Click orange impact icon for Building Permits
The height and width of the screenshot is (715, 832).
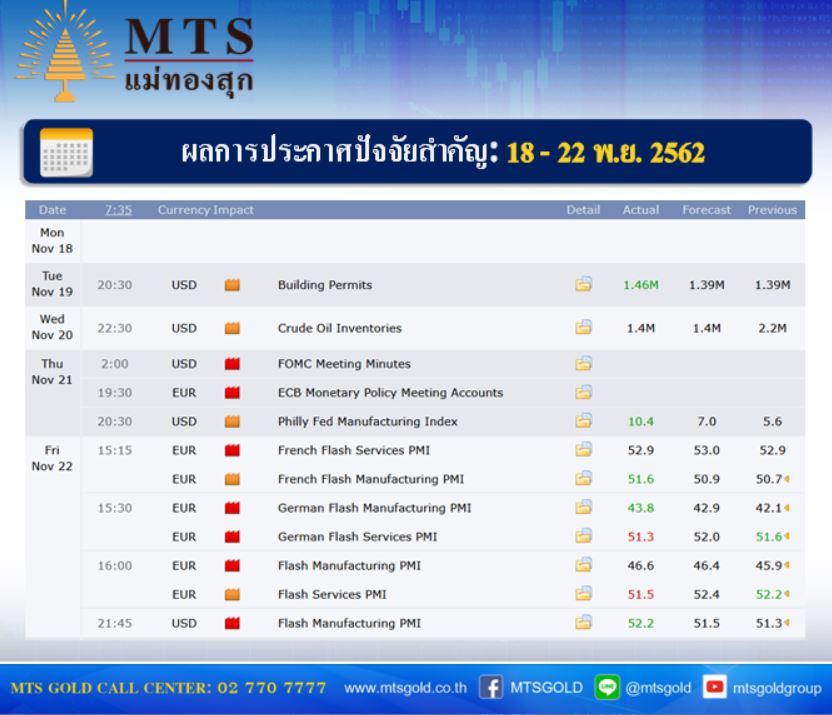(232, 285)
